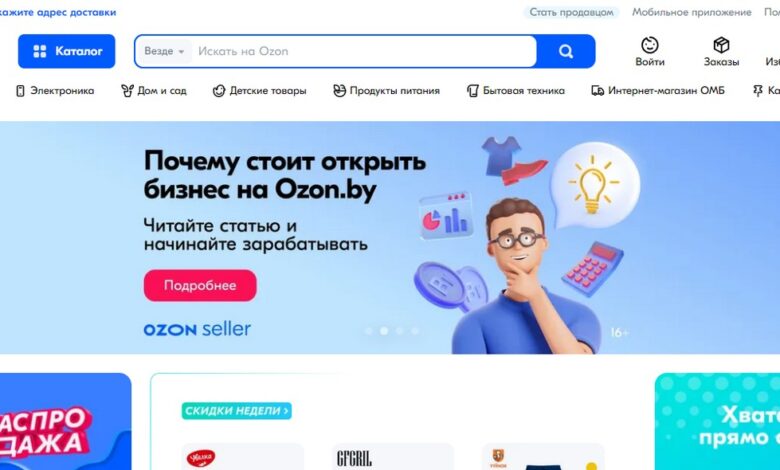Open the Войти smiley login icon
The image size is (780, 470).
(x=650, y=45)
